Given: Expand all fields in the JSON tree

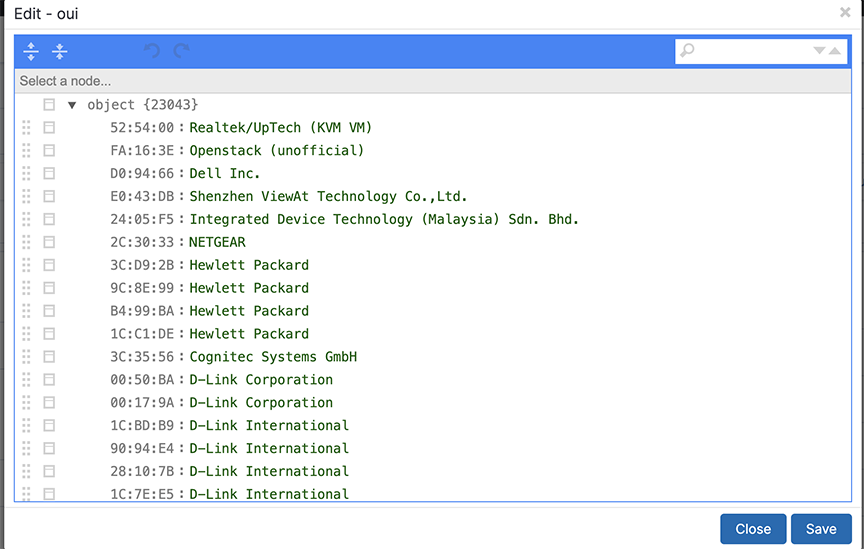Looking at the screenshot, I should tap(31, 51).
